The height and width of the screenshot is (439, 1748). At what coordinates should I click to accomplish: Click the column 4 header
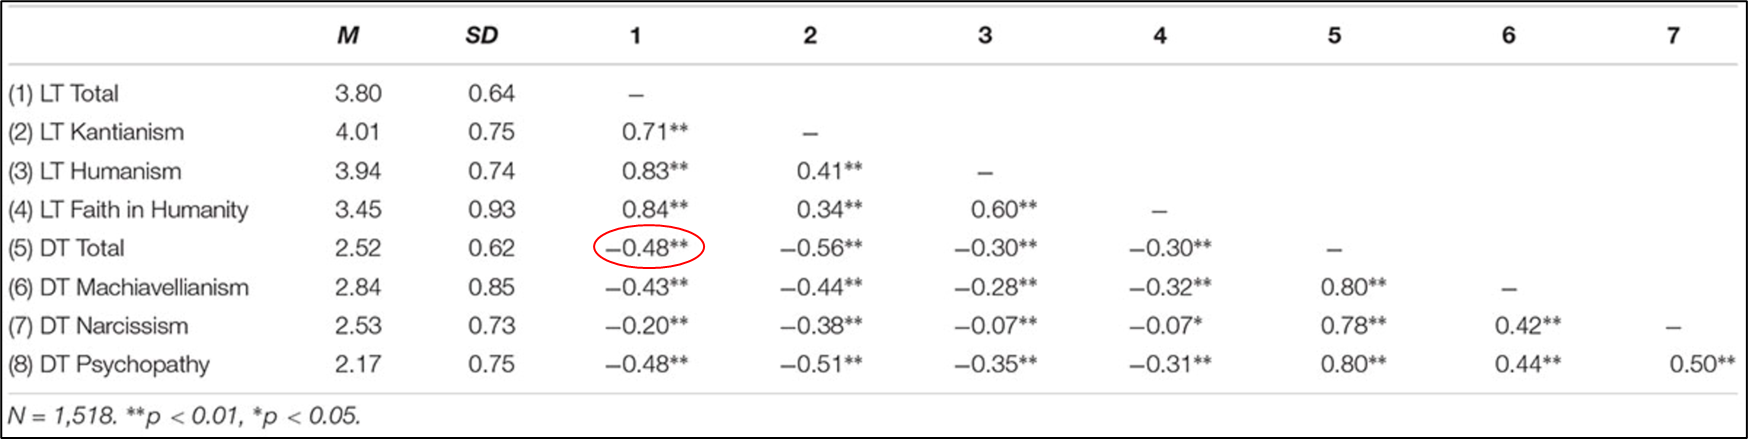(1159, 36)
